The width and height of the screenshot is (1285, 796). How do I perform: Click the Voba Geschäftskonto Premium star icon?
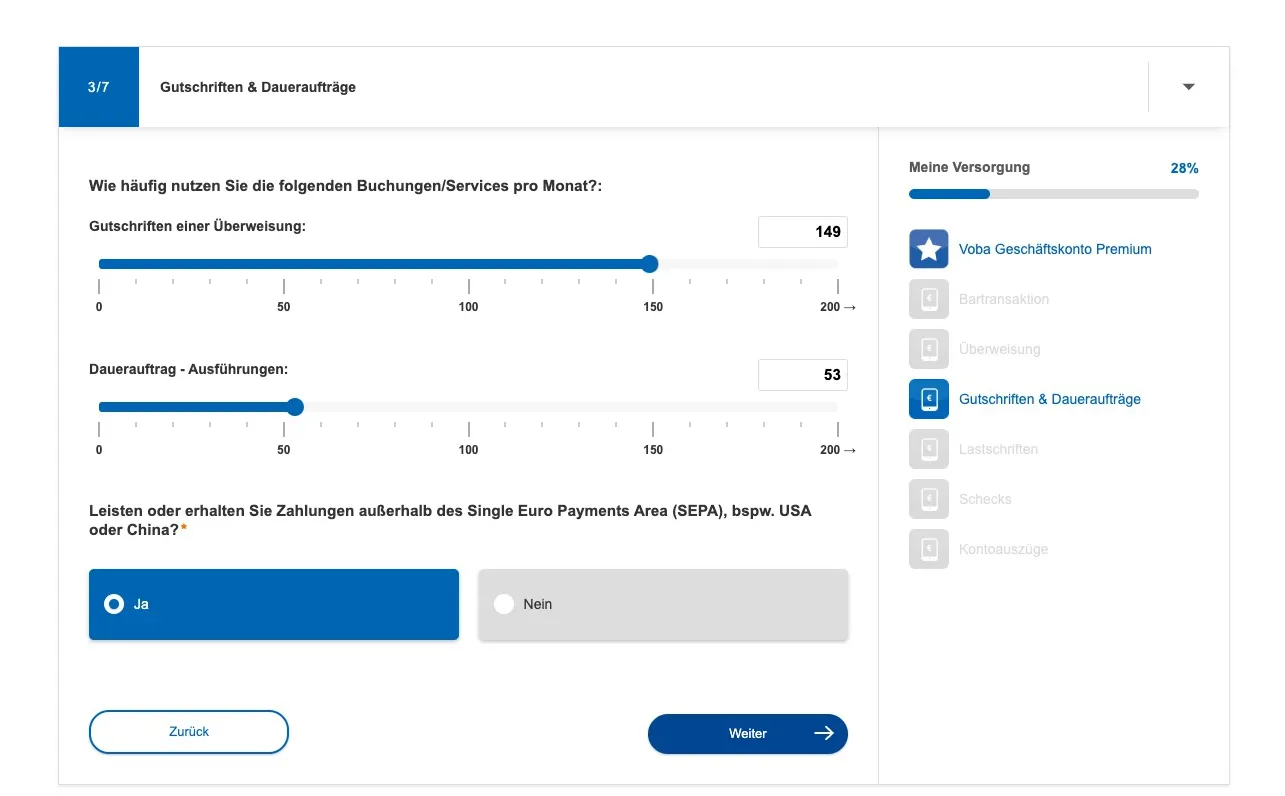click(x=928, y=249)
